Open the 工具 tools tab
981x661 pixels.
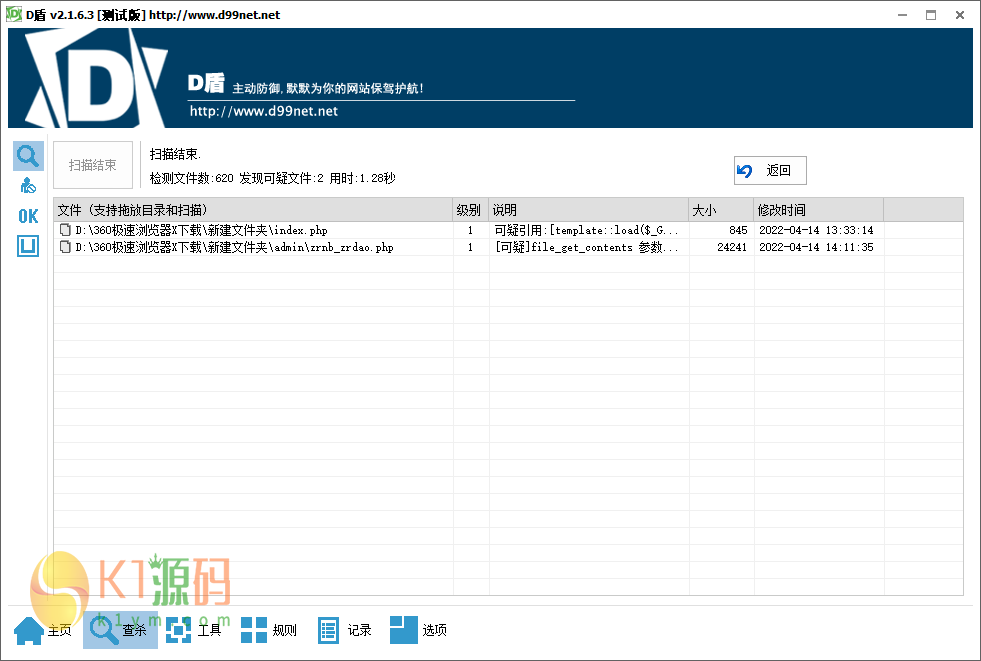pyautogui.click(x=194, y=630)
